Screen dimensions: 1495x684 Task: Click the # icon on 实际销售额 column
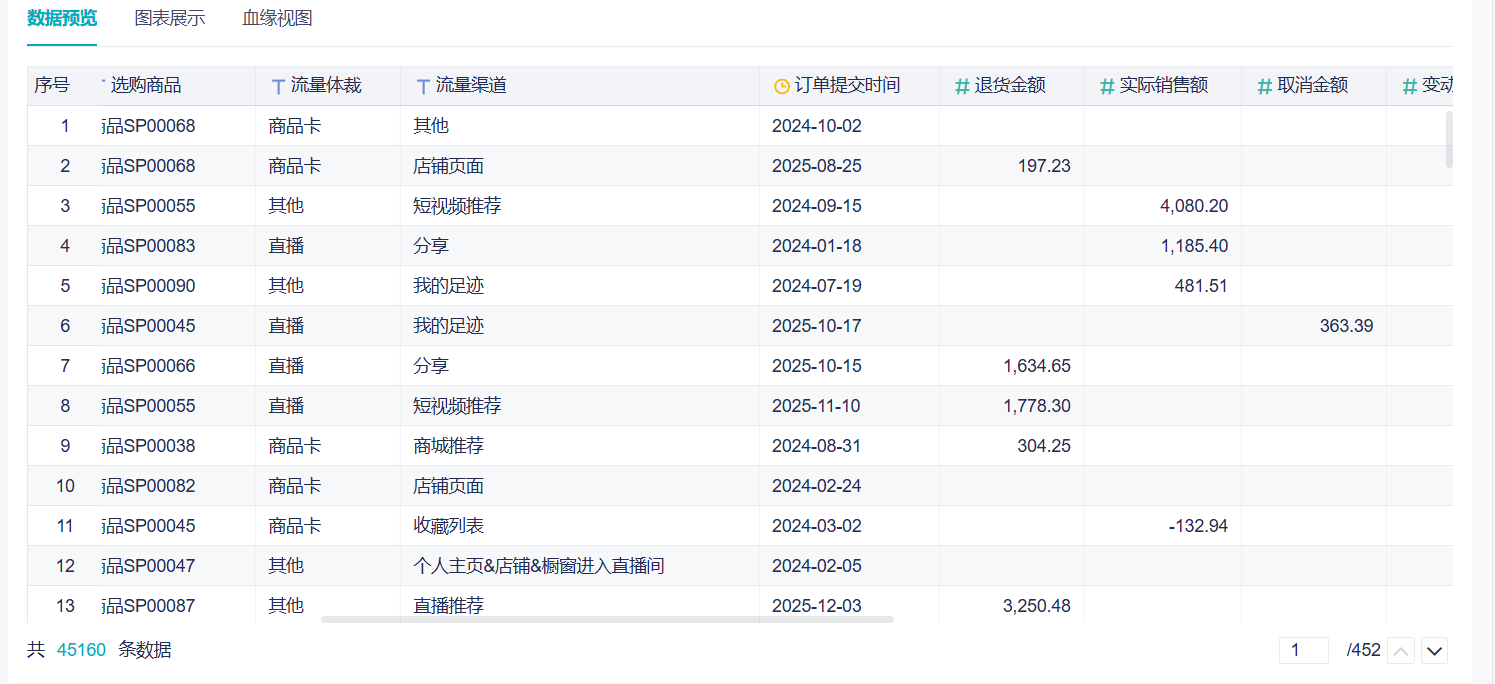tap(1107, 86)
